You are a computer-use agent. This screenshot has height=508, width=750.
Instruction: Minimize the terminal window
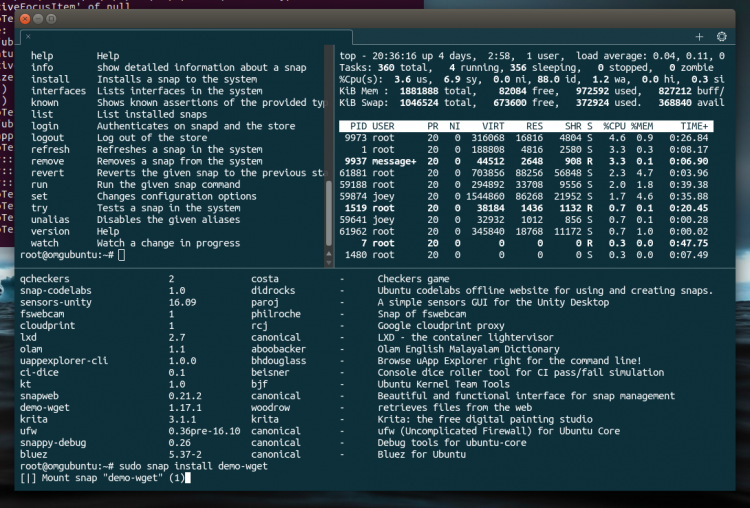[x=38, y=19]
